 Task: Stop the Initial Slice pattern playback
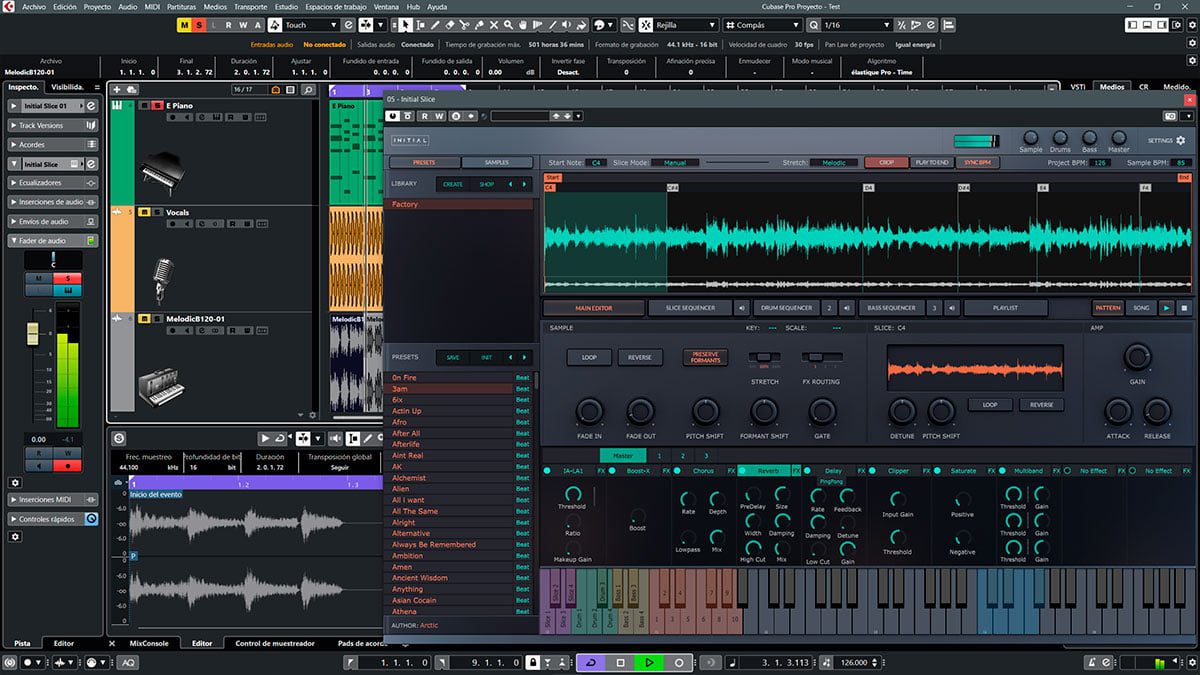(x=1183, y=308)
